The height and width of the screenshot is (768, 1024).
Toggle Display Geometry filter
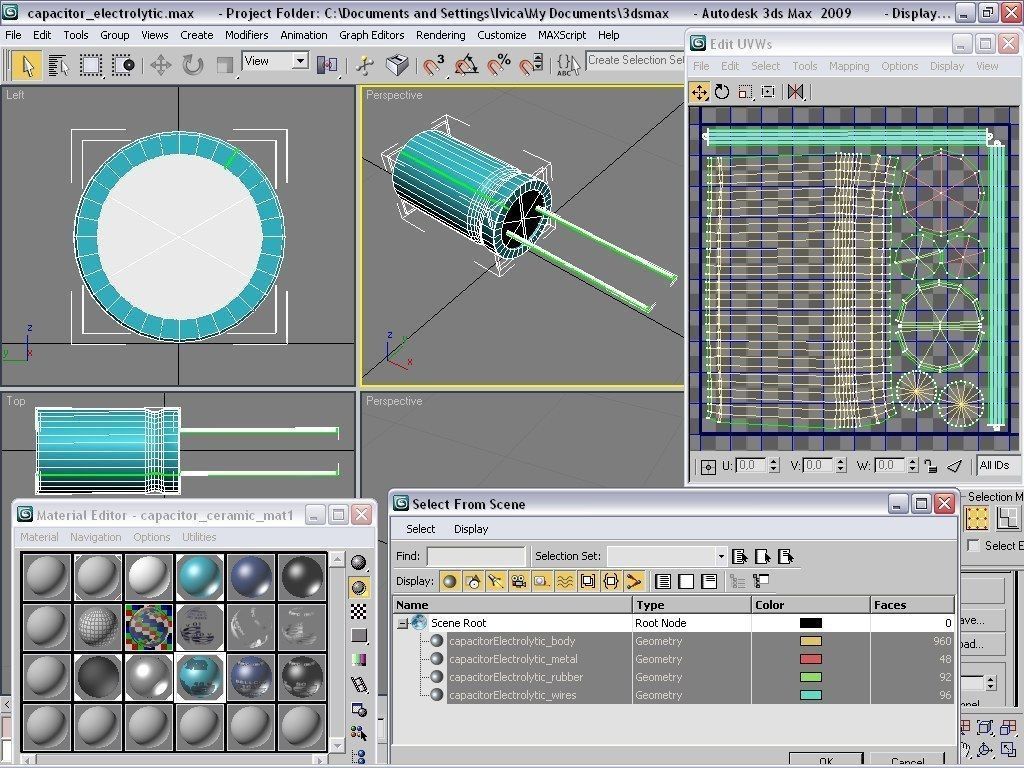coord(449,581)
